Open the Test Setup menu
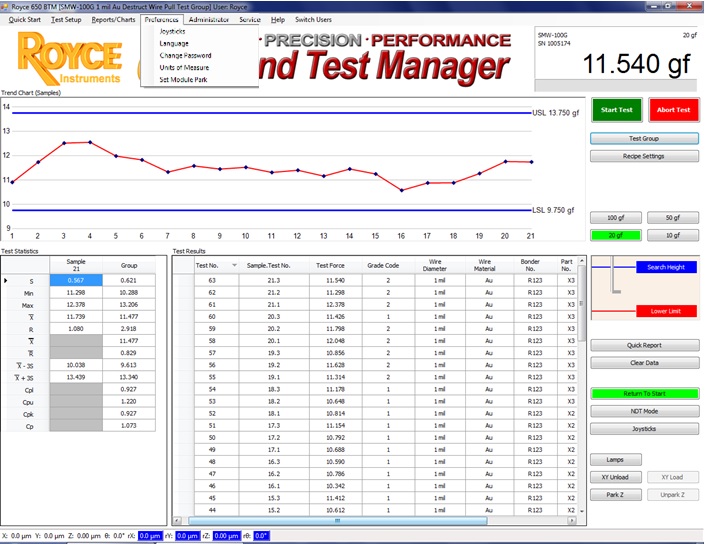Viewport: 705px width, 544px height. tap(66, 20)
